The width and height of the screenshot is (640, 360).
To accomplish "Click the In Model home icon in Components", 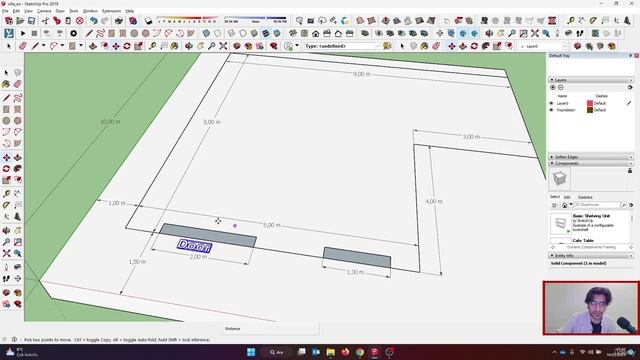I will coord(564,205).
